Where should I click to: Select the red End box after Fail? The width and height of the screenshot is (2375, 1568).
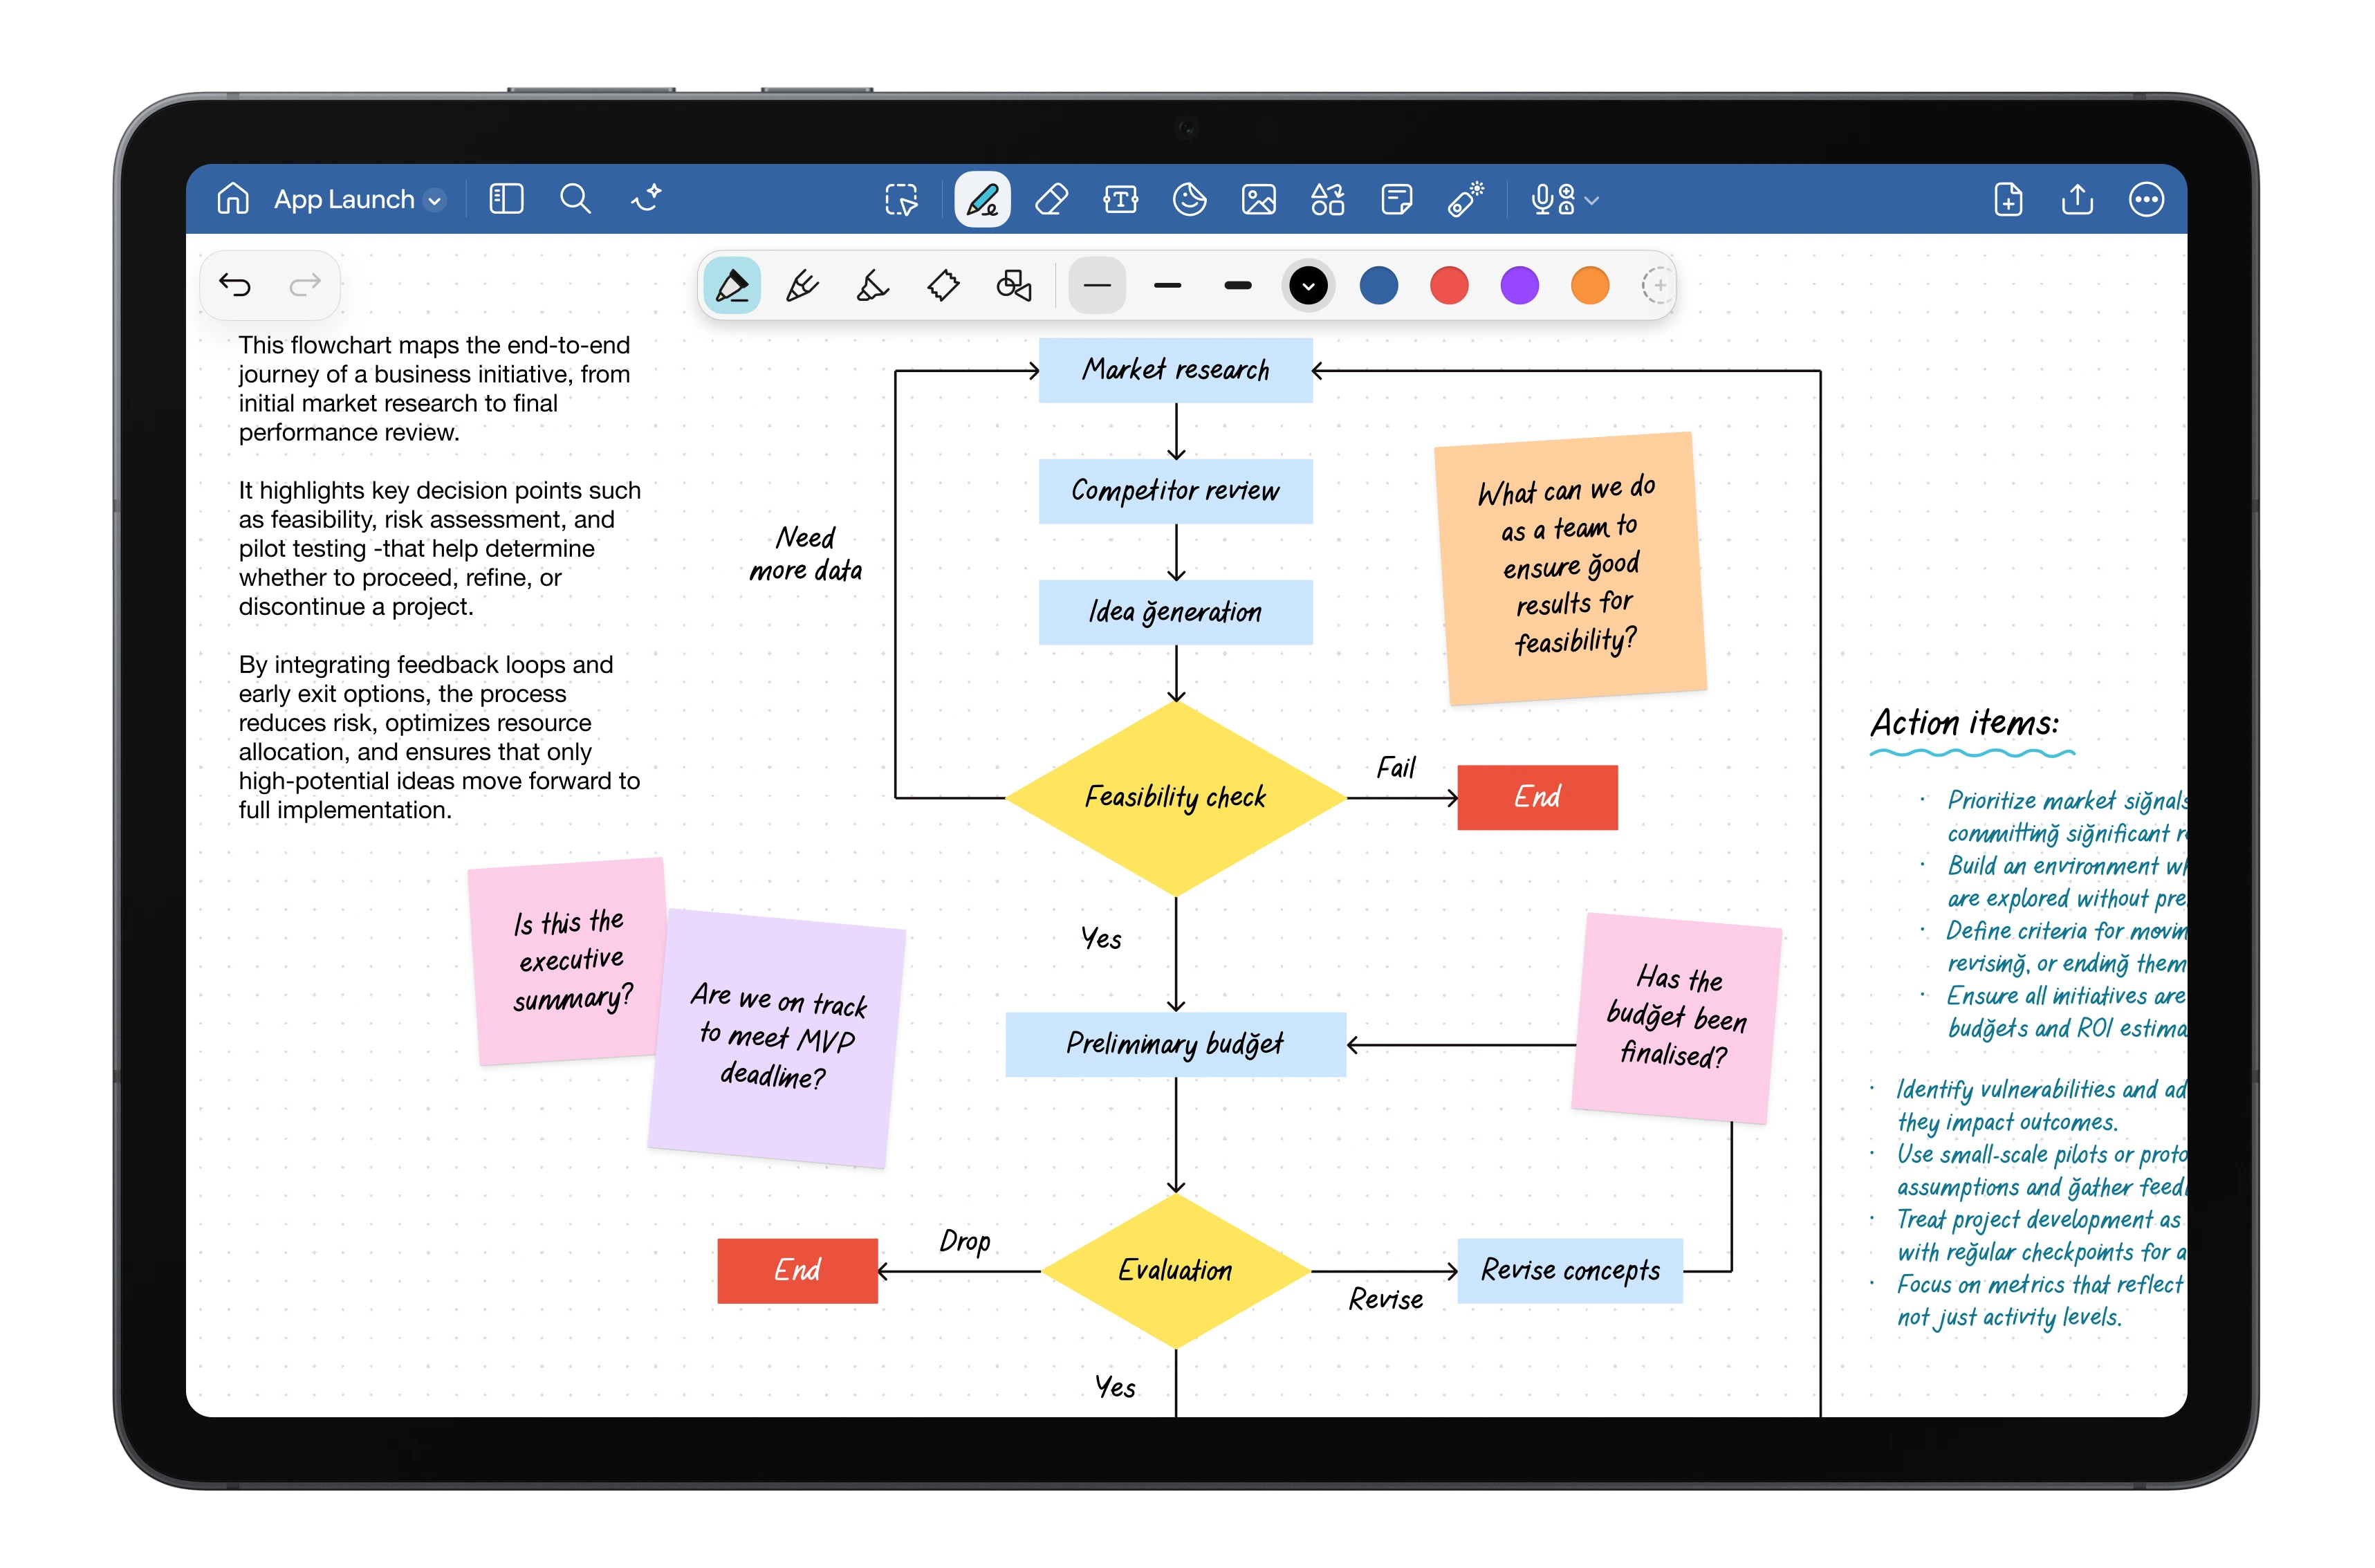pyautogui.click(x=1537, y=797)
